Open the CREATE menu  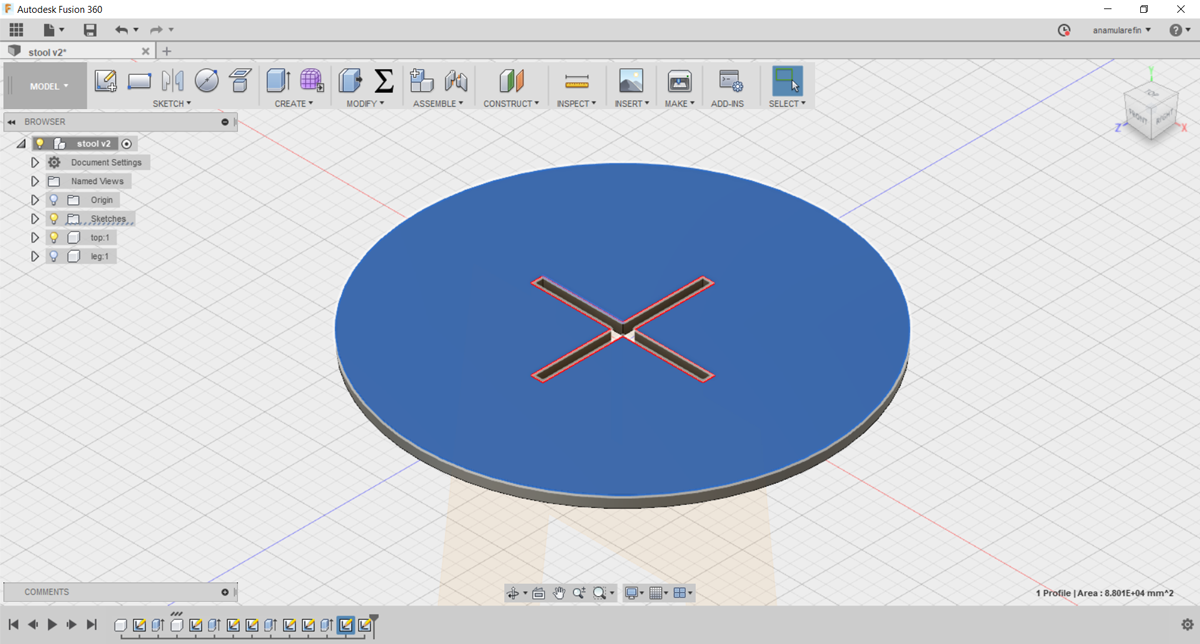tap(294, 104)
